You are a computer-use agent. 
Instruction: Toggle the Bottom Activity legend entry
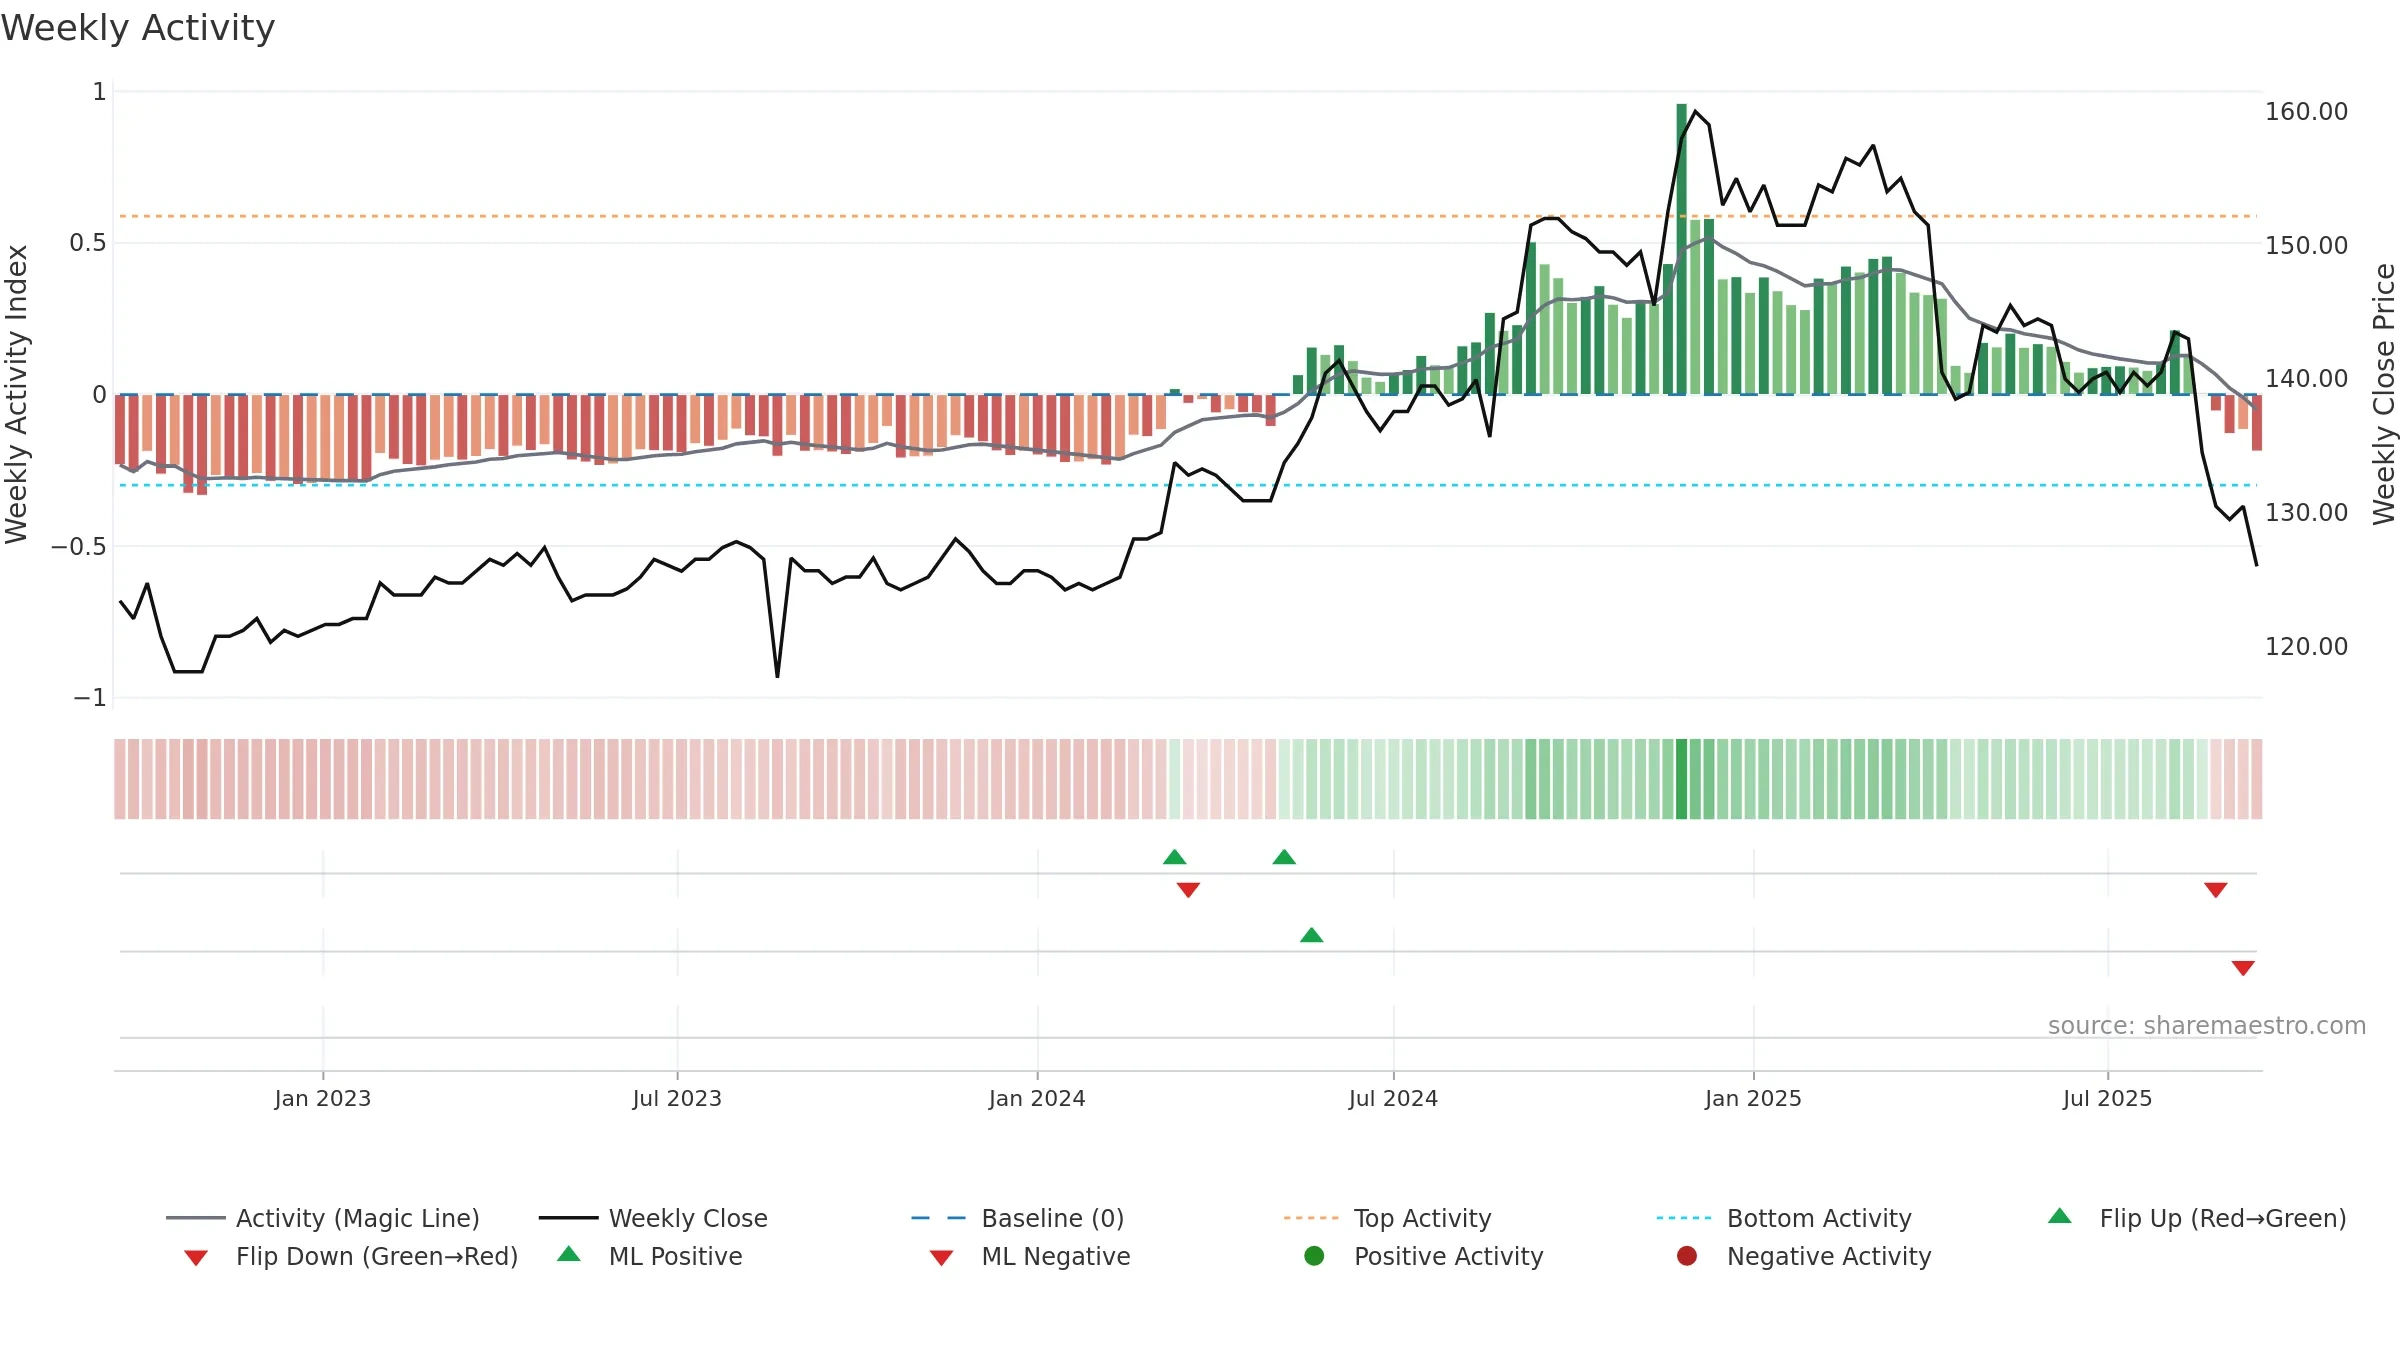(x=1784, y=1218)
